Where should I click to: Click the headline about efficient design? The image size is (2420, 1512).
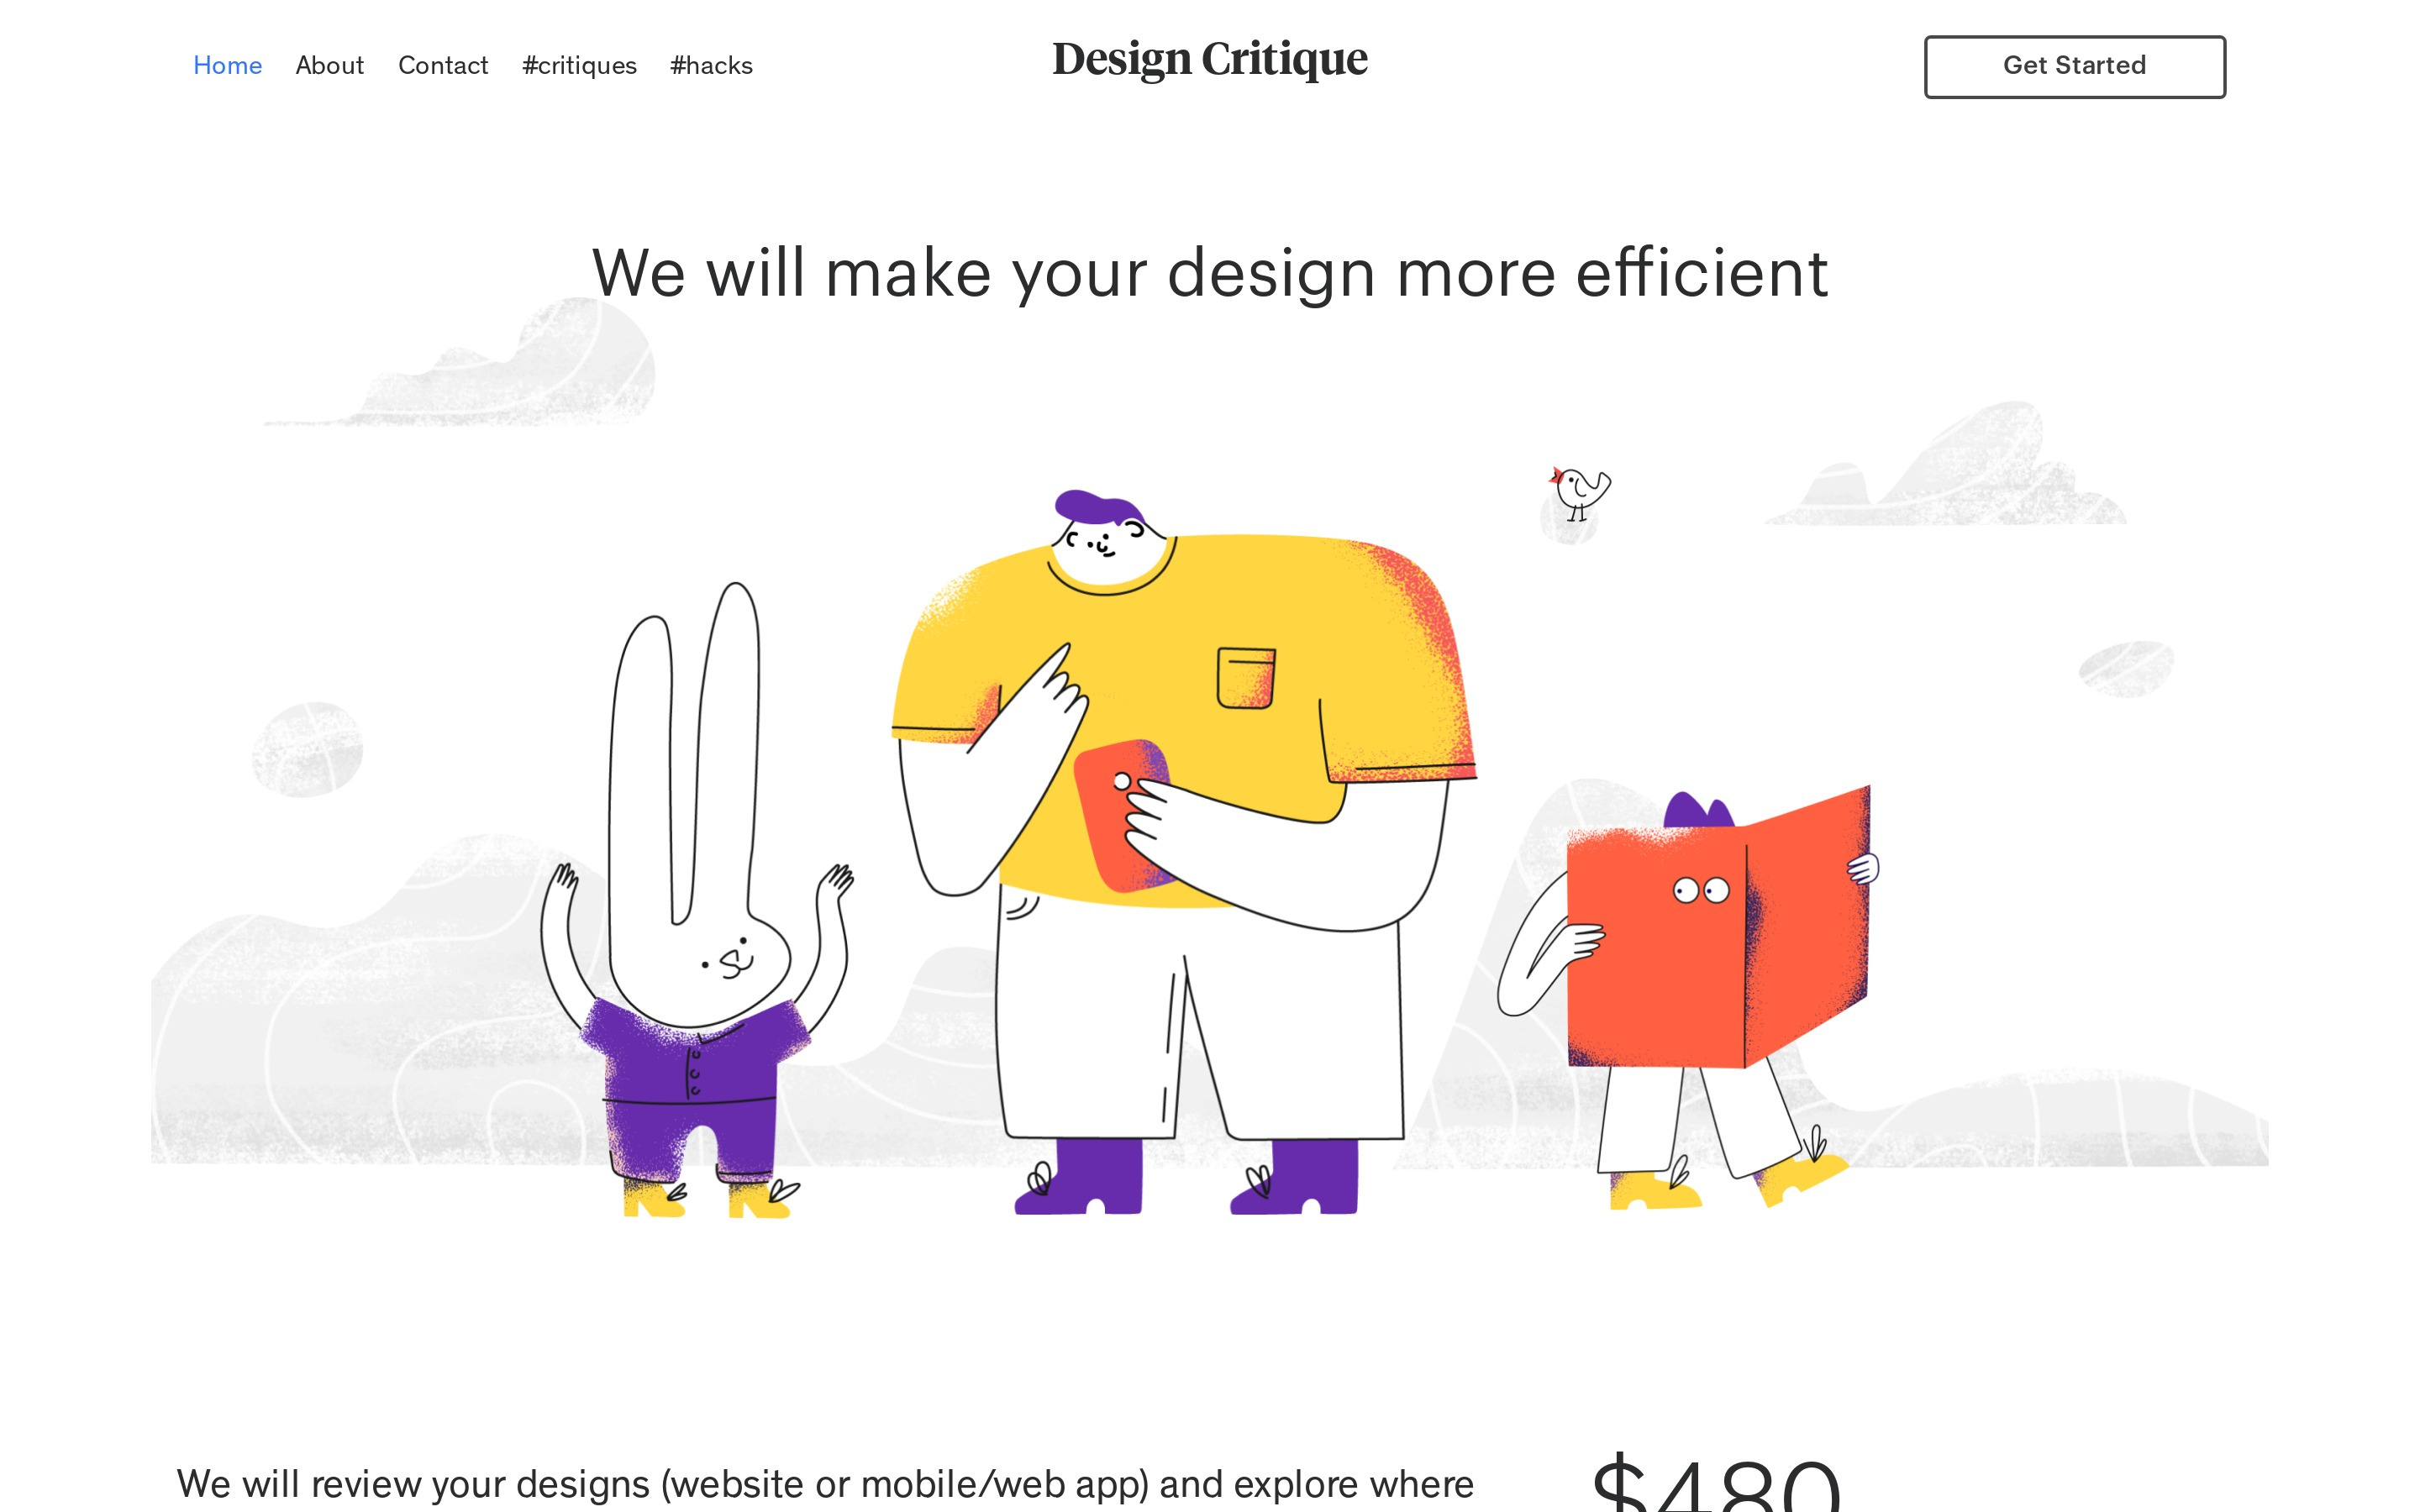tap(1210, 273)
